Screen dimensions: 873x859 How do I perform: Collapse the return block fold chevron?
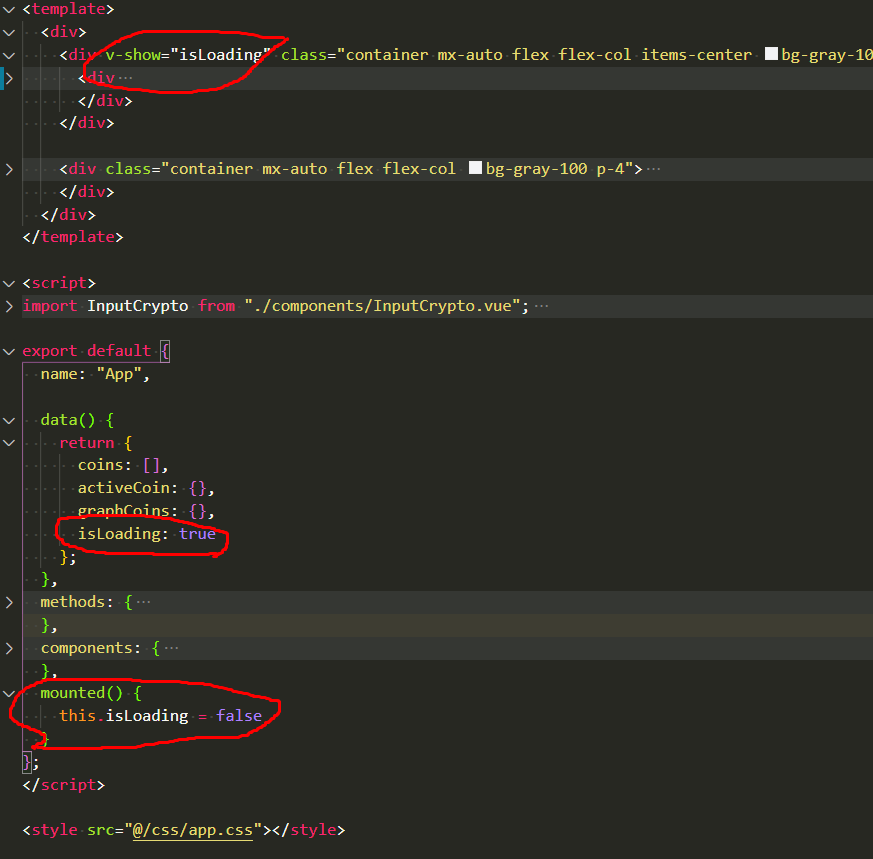click(x=9, y=443)
